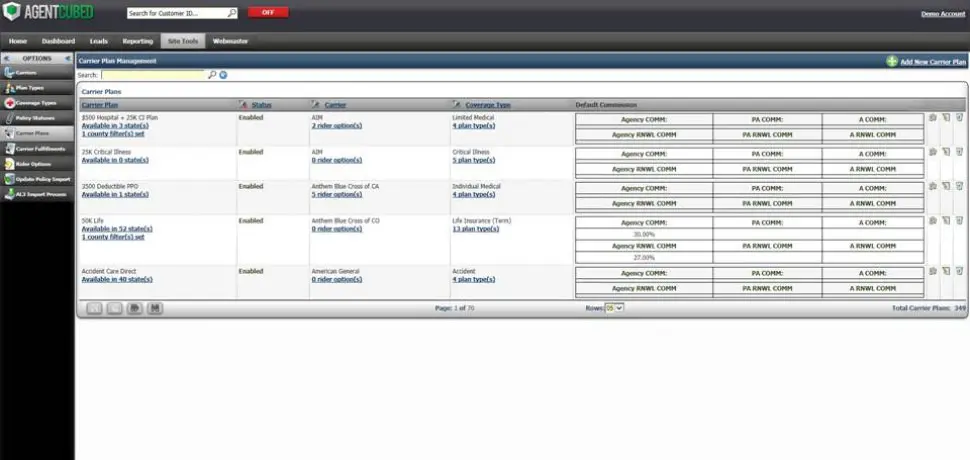The width and height of the screenshot is (970, 460).
Task: Open the Reporting tab
Action: point(137,41)
